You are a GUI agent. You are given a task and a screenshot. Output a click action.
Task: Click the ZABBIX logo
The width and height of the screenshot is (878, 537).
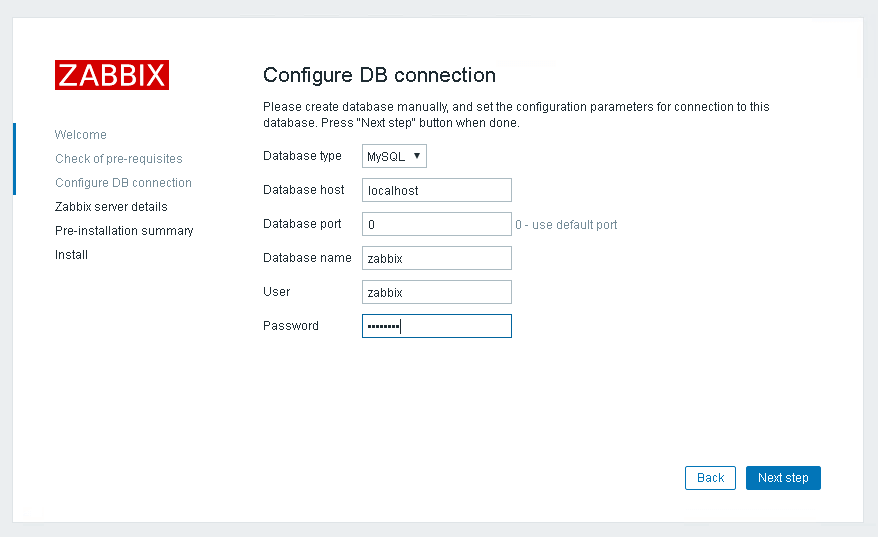(x=112, y=75)
